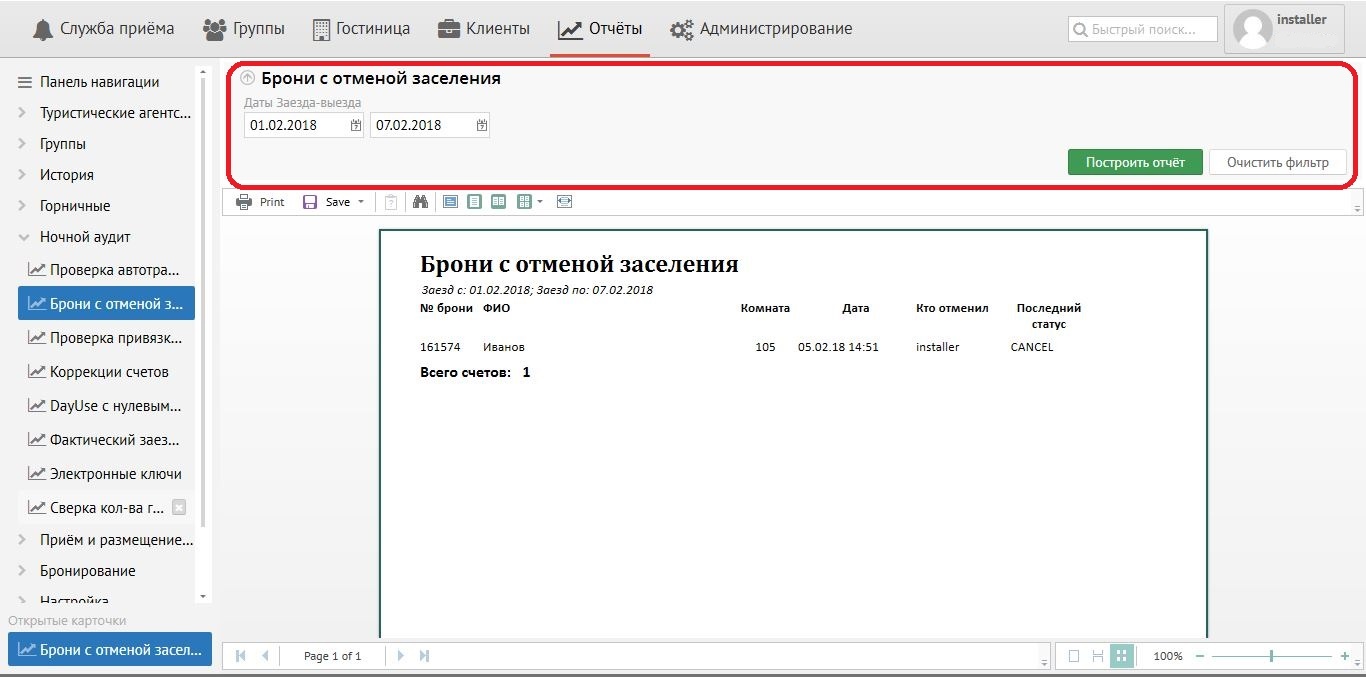Select the multi-page grid view mode at bottom
Screen dimensions: 1366x677
(1121, 656)
